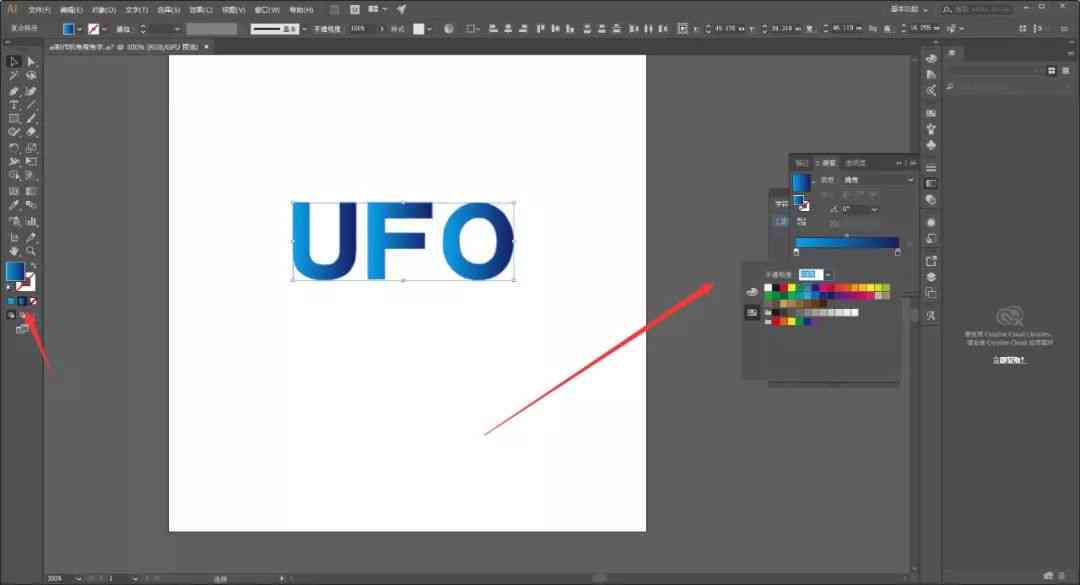This screenshot has width=1080, height=585.
Task: Open the 对象 (Object) menu
Action: (103, 10)
